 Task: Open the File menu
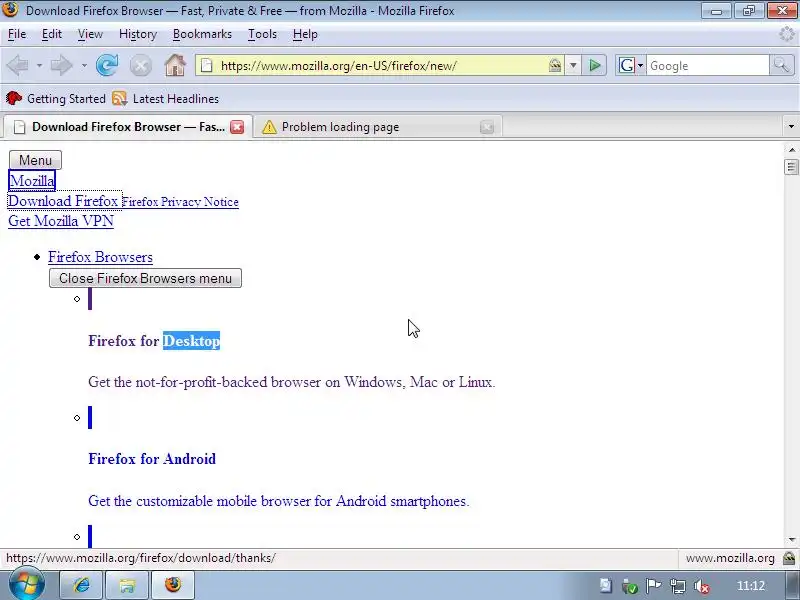(x=17, y=34)
